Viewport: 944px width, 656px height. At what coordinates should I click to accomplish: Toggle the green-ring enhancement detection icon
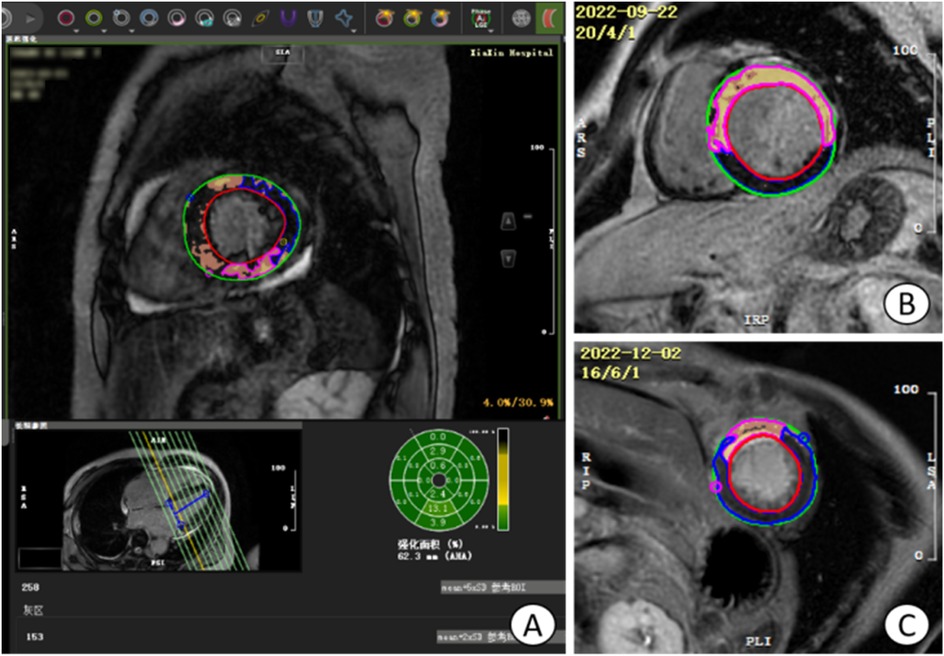(411, 17)
